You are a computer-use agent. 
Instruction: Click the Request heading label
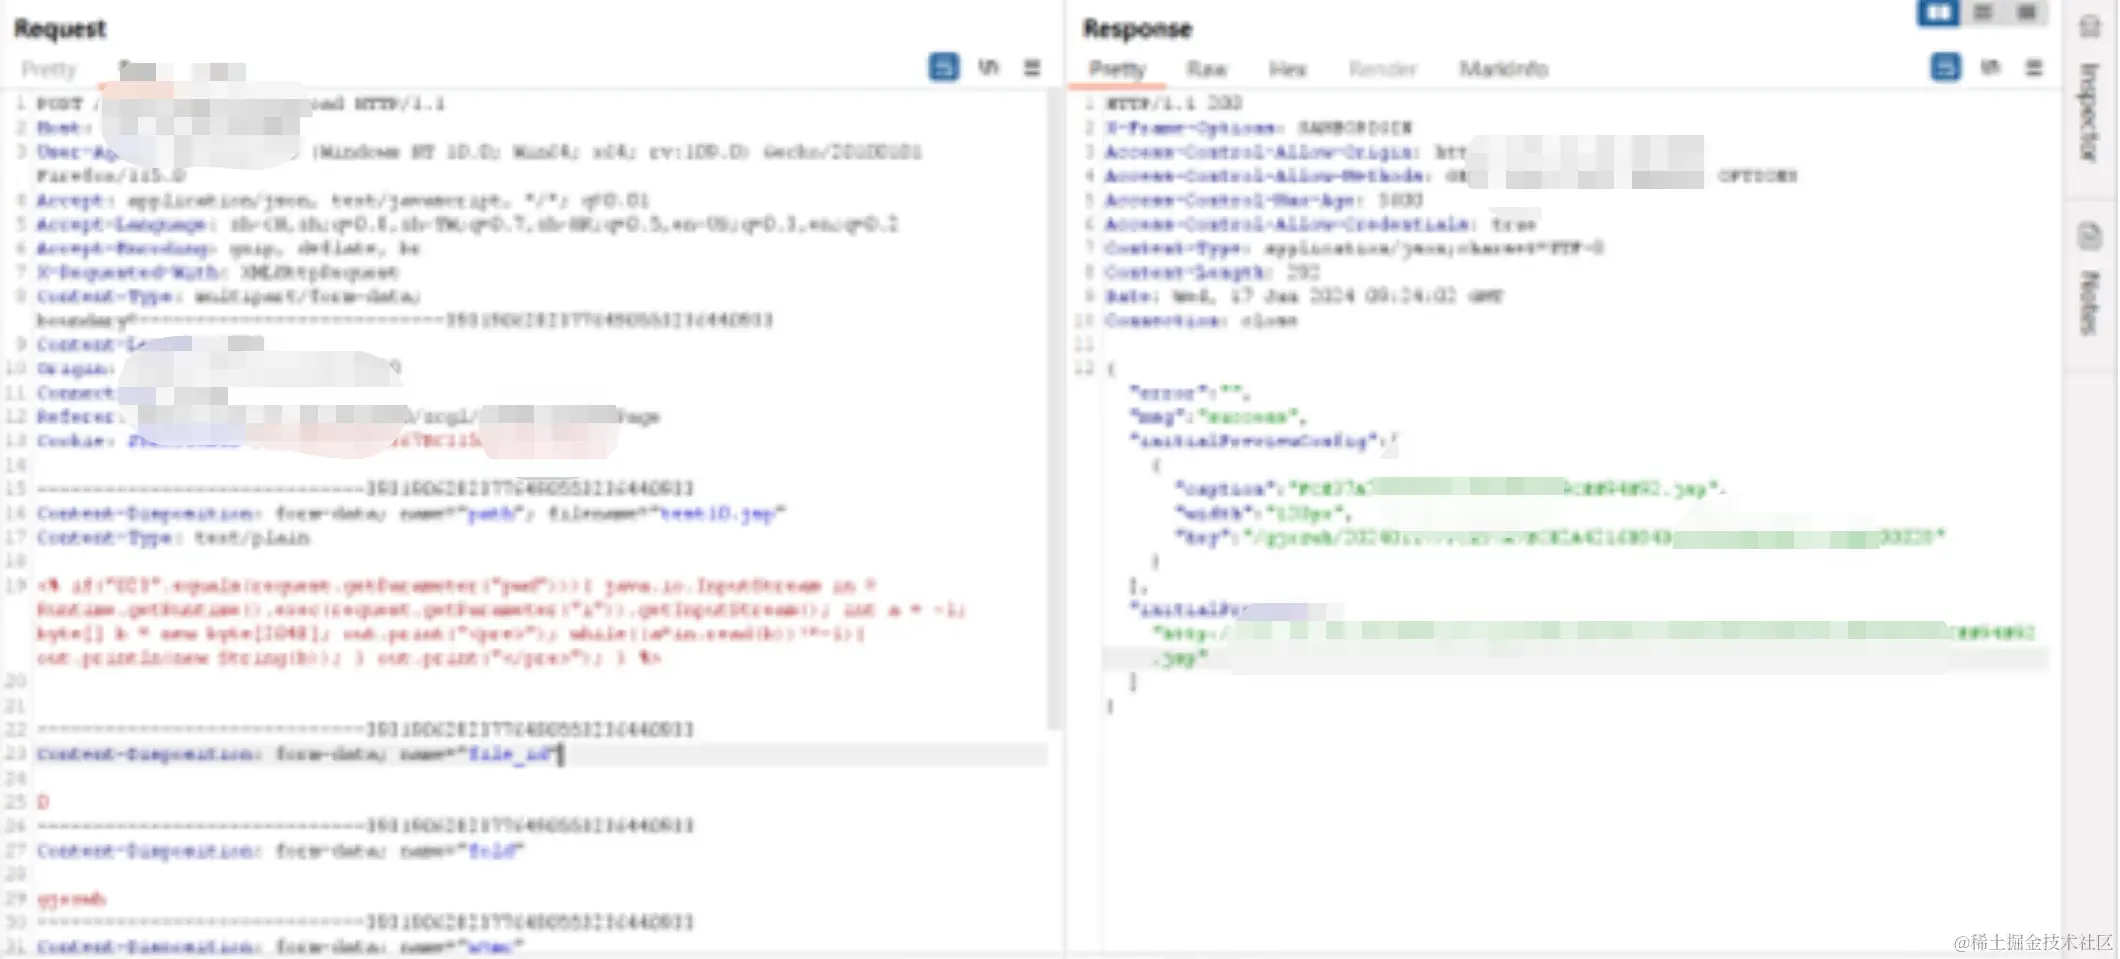60,29
